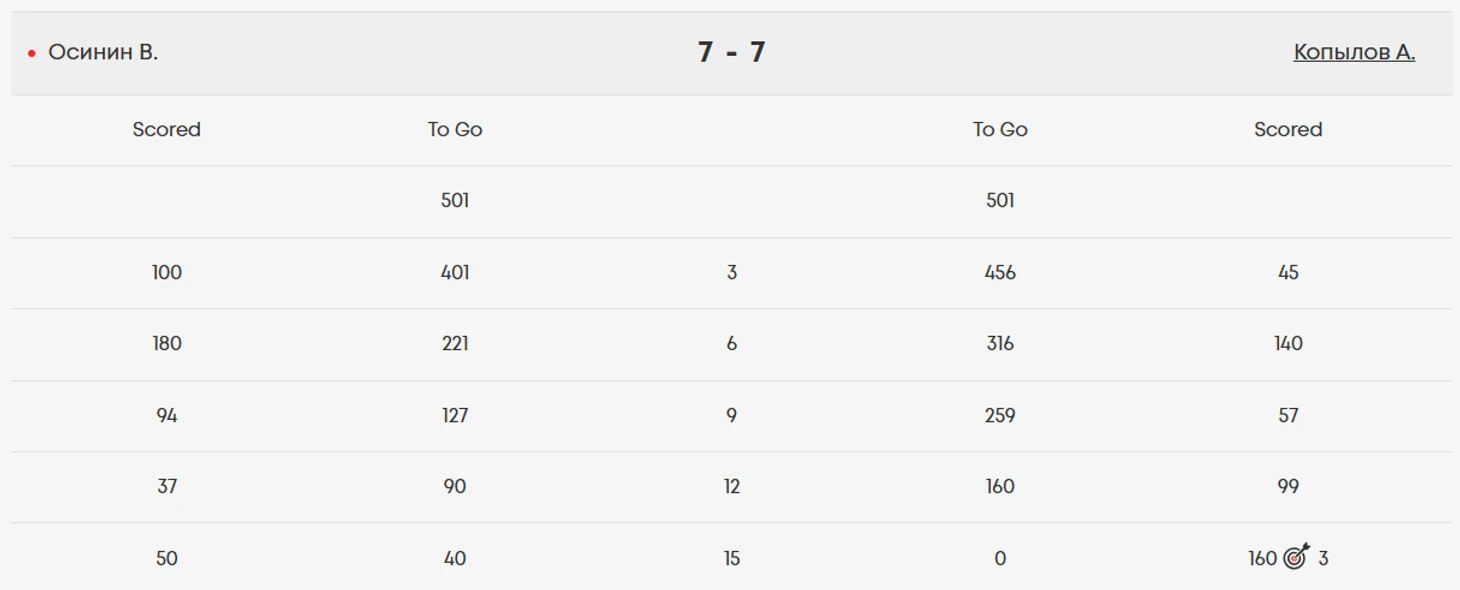This screenshot has height=590, width=1460.
Task: Select the 140 scored cell for Копылов
Action: click(1288, 343)
